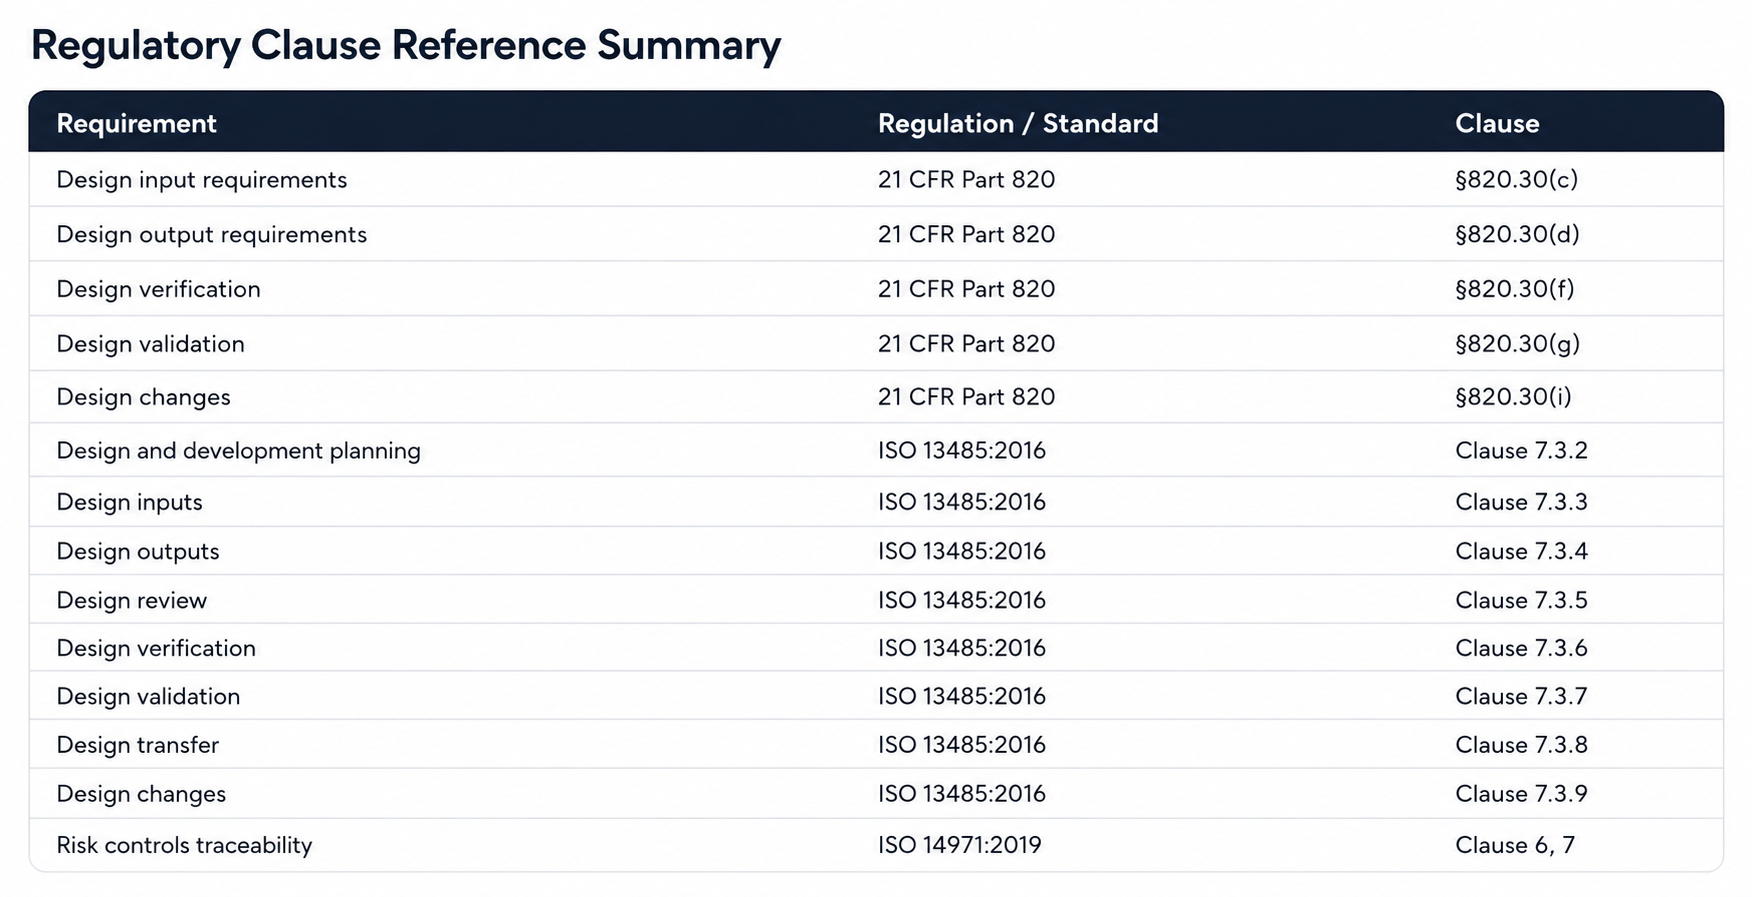Click the §820.30(i) clause cell
Screen dimensions: 1752x897
click(x=1513, y=397)
